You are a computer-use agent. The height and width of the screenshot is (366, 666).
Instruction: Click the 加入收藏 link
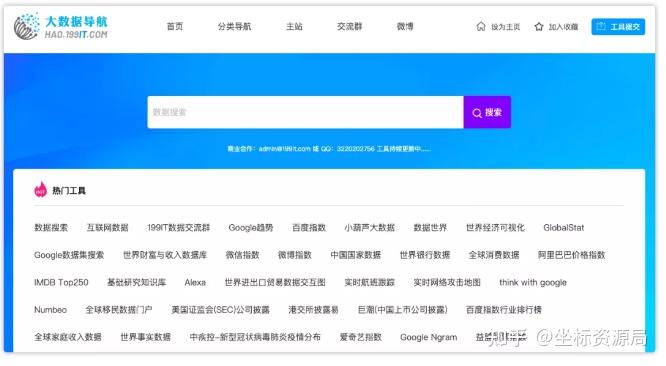[x=563, y=27]
